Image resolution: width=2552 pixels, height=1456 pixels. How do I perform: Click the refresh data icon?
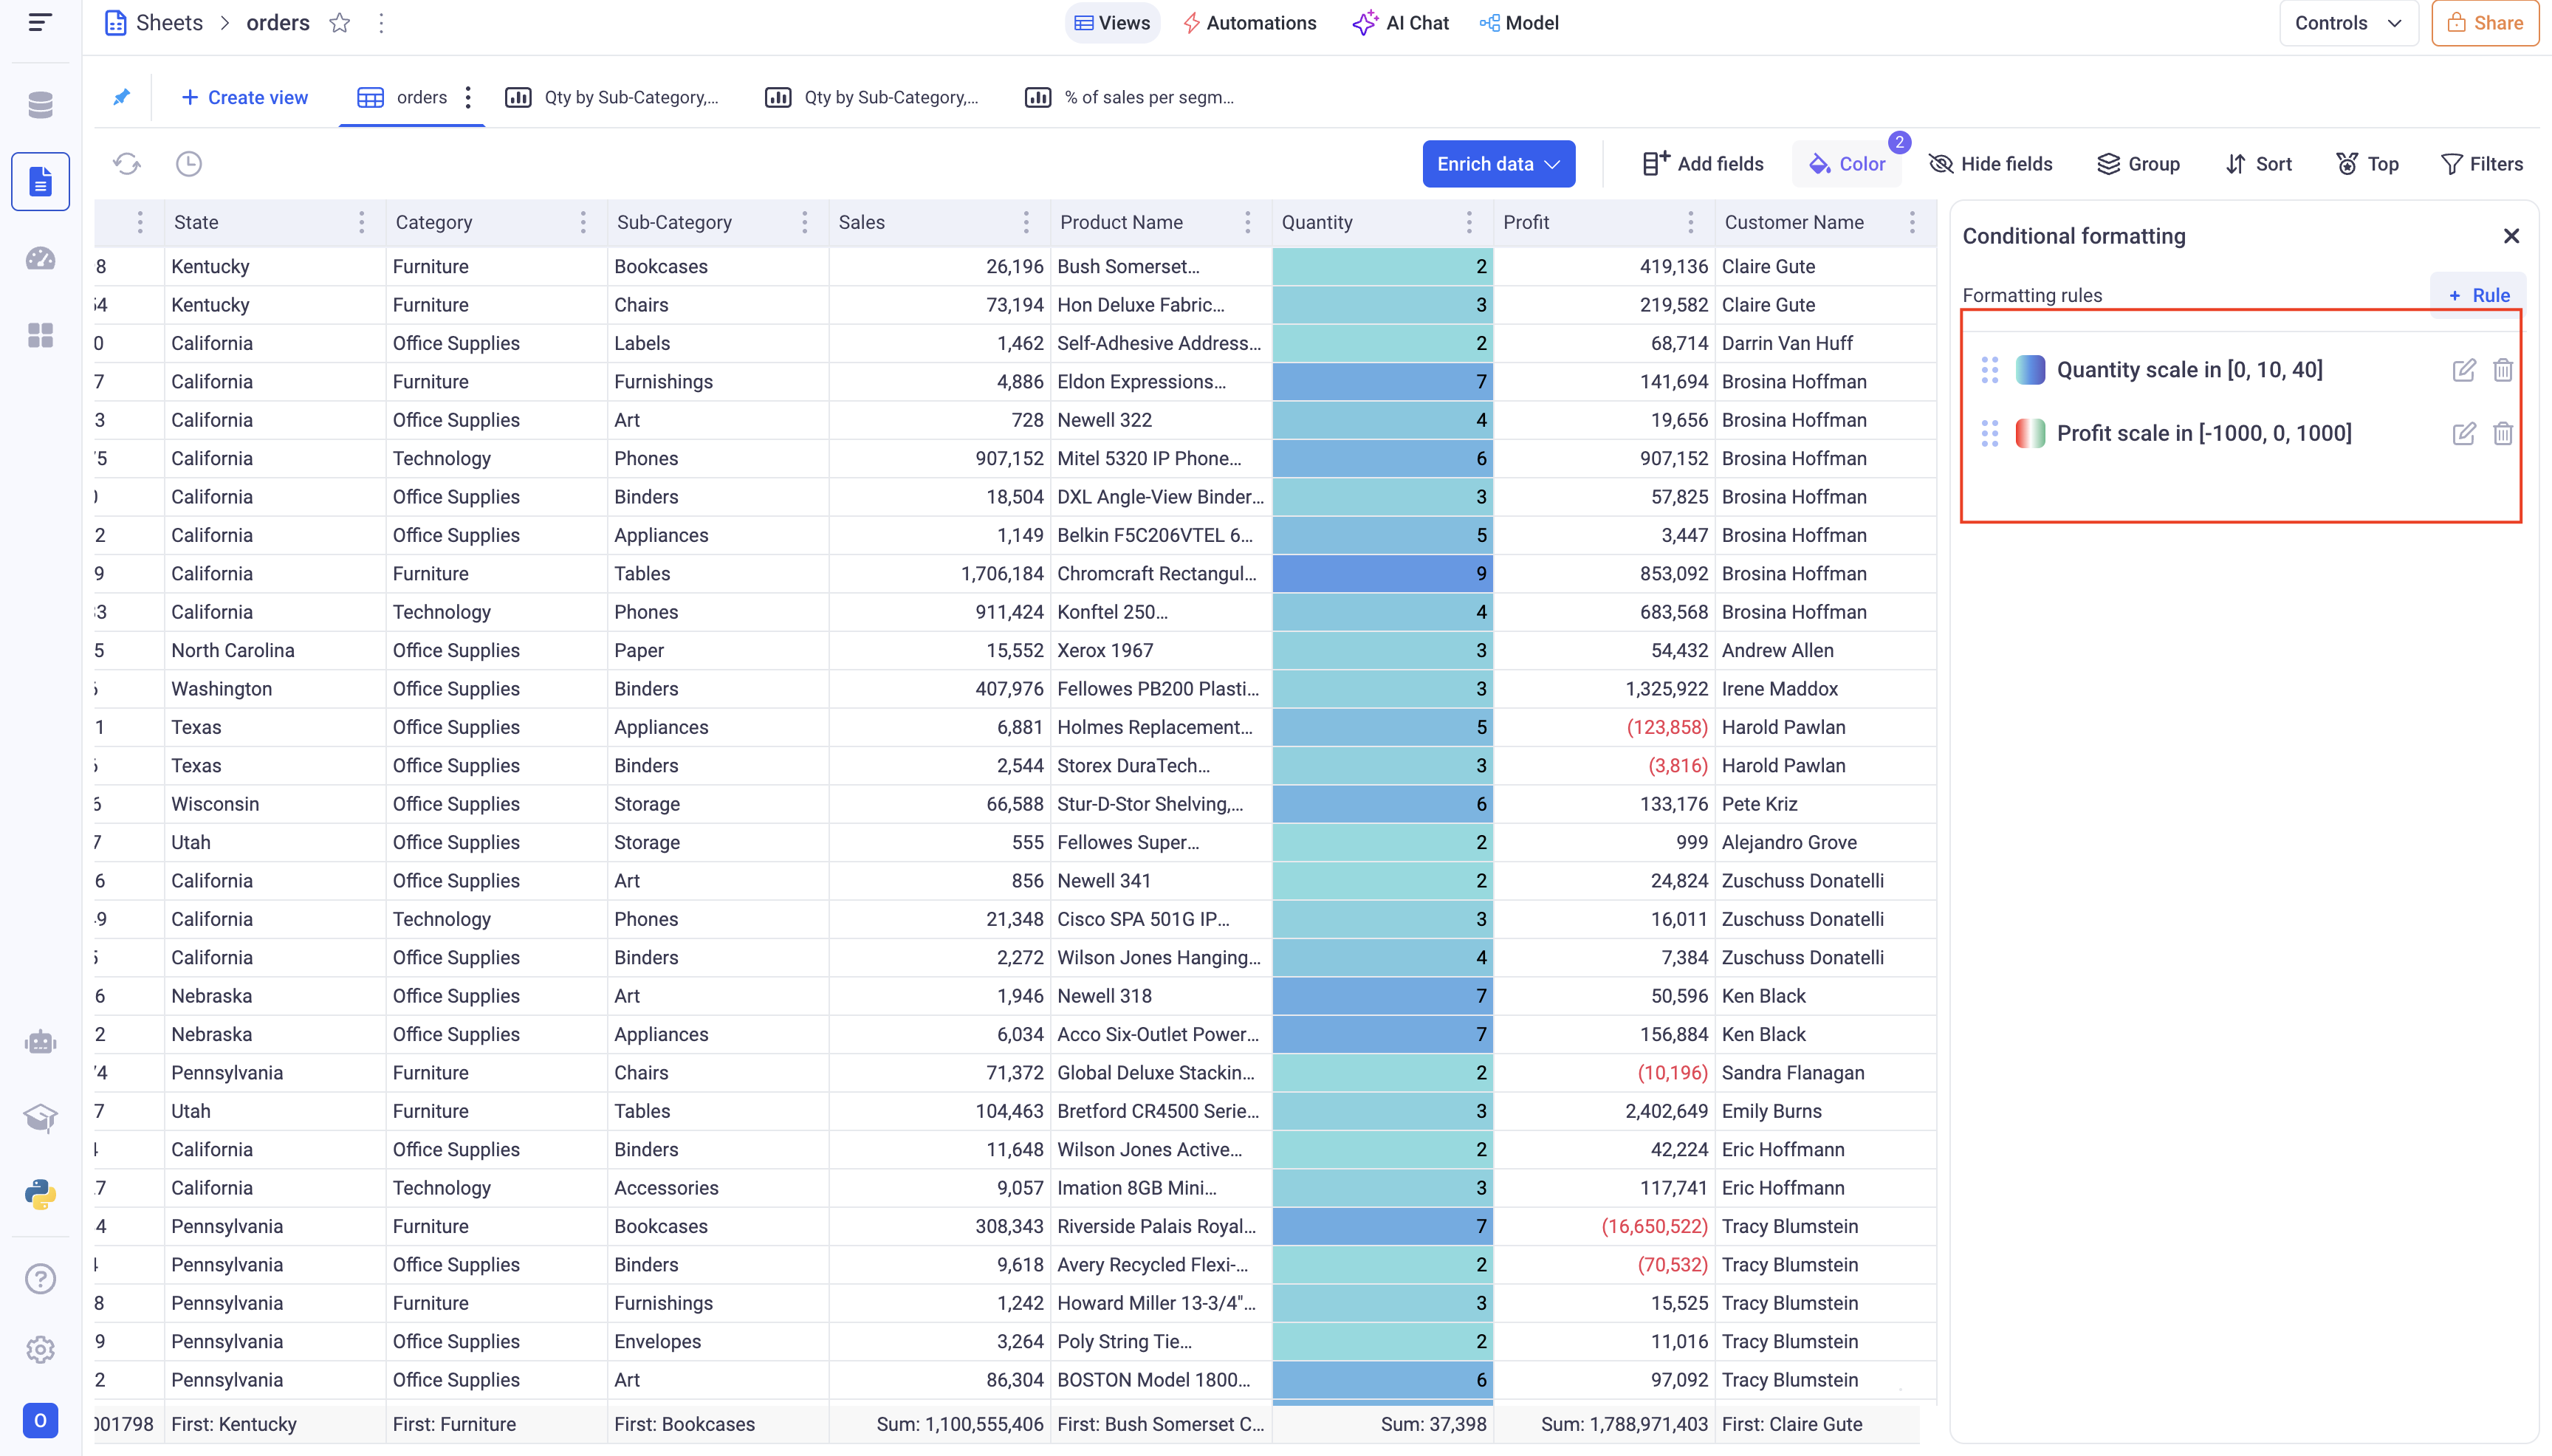click(127, 164)
